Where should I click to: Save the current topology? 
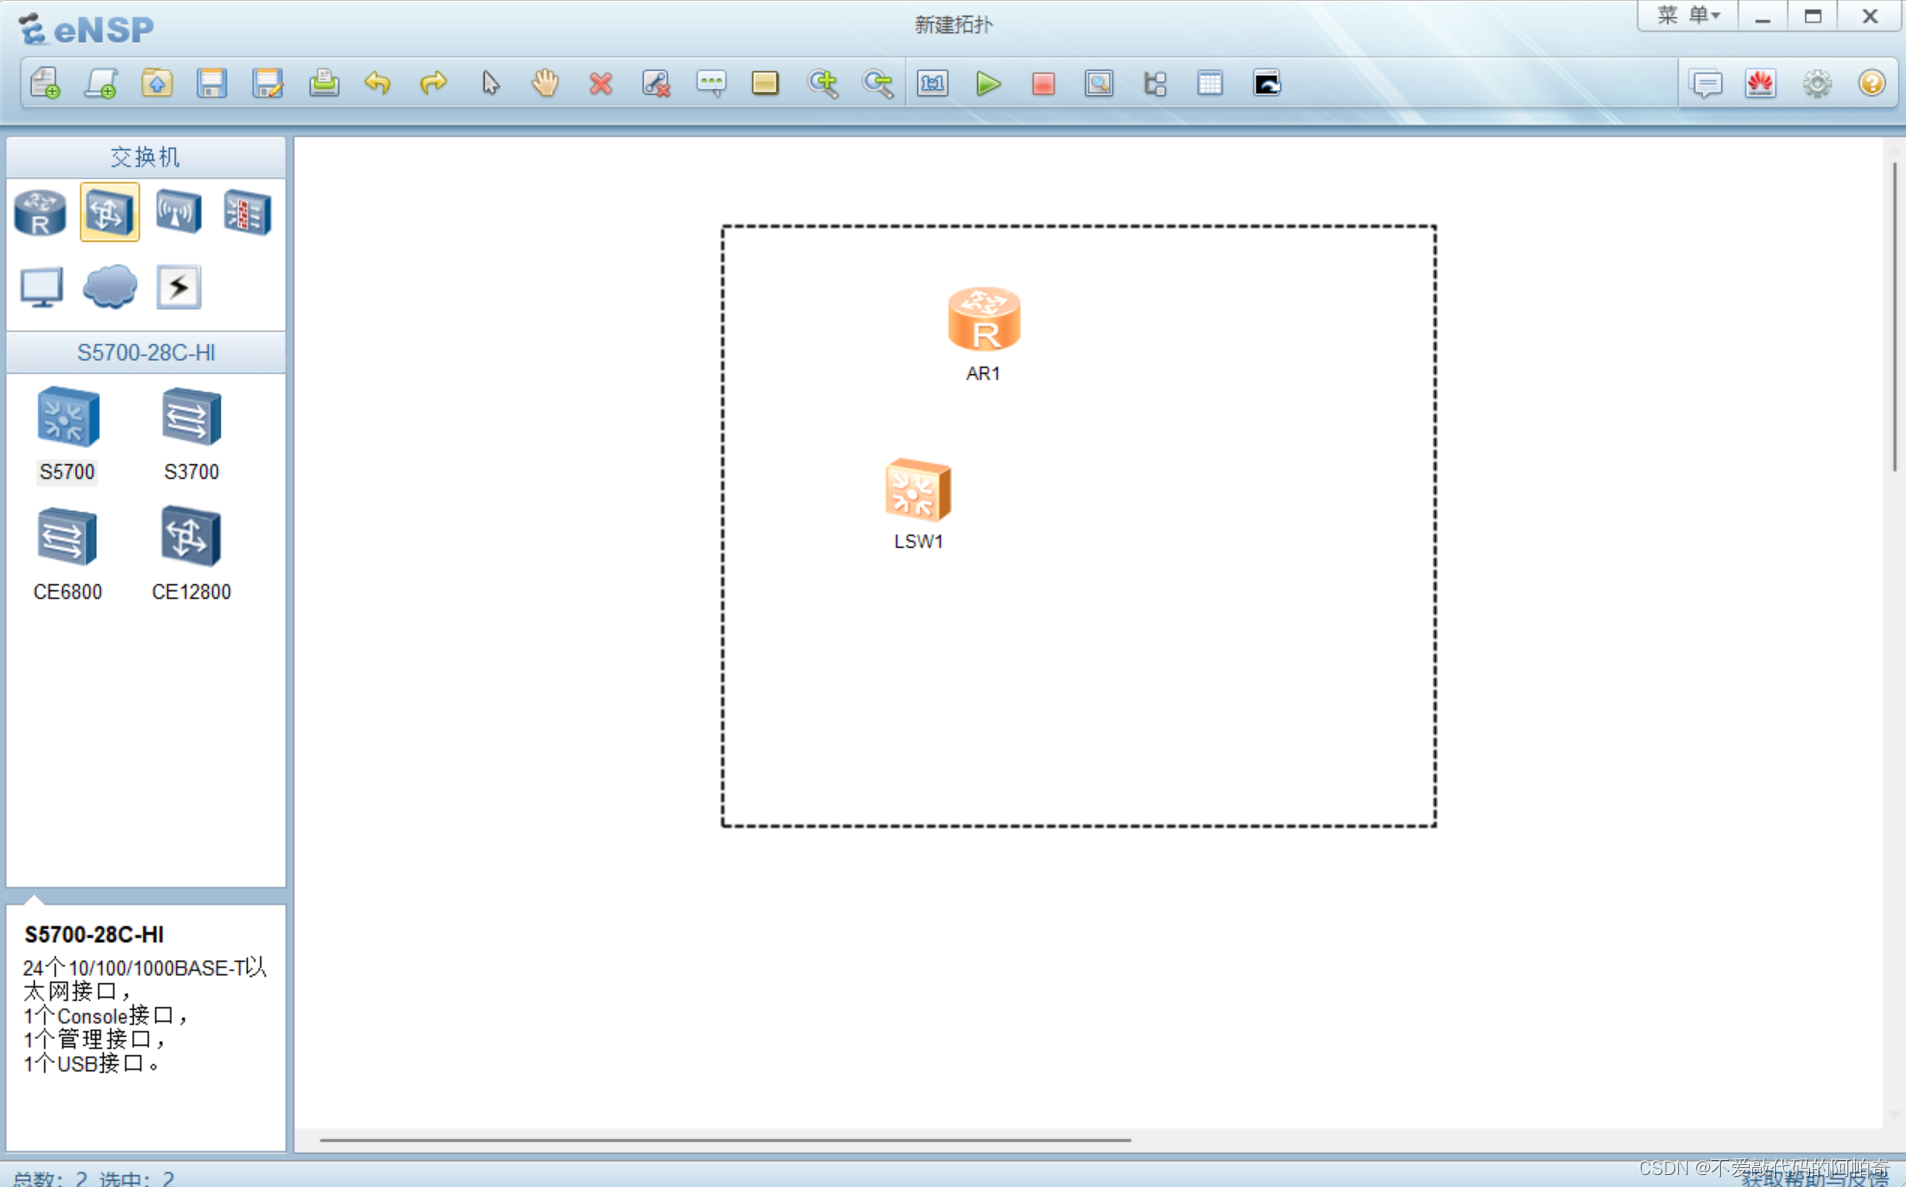(x=212, y=83)
